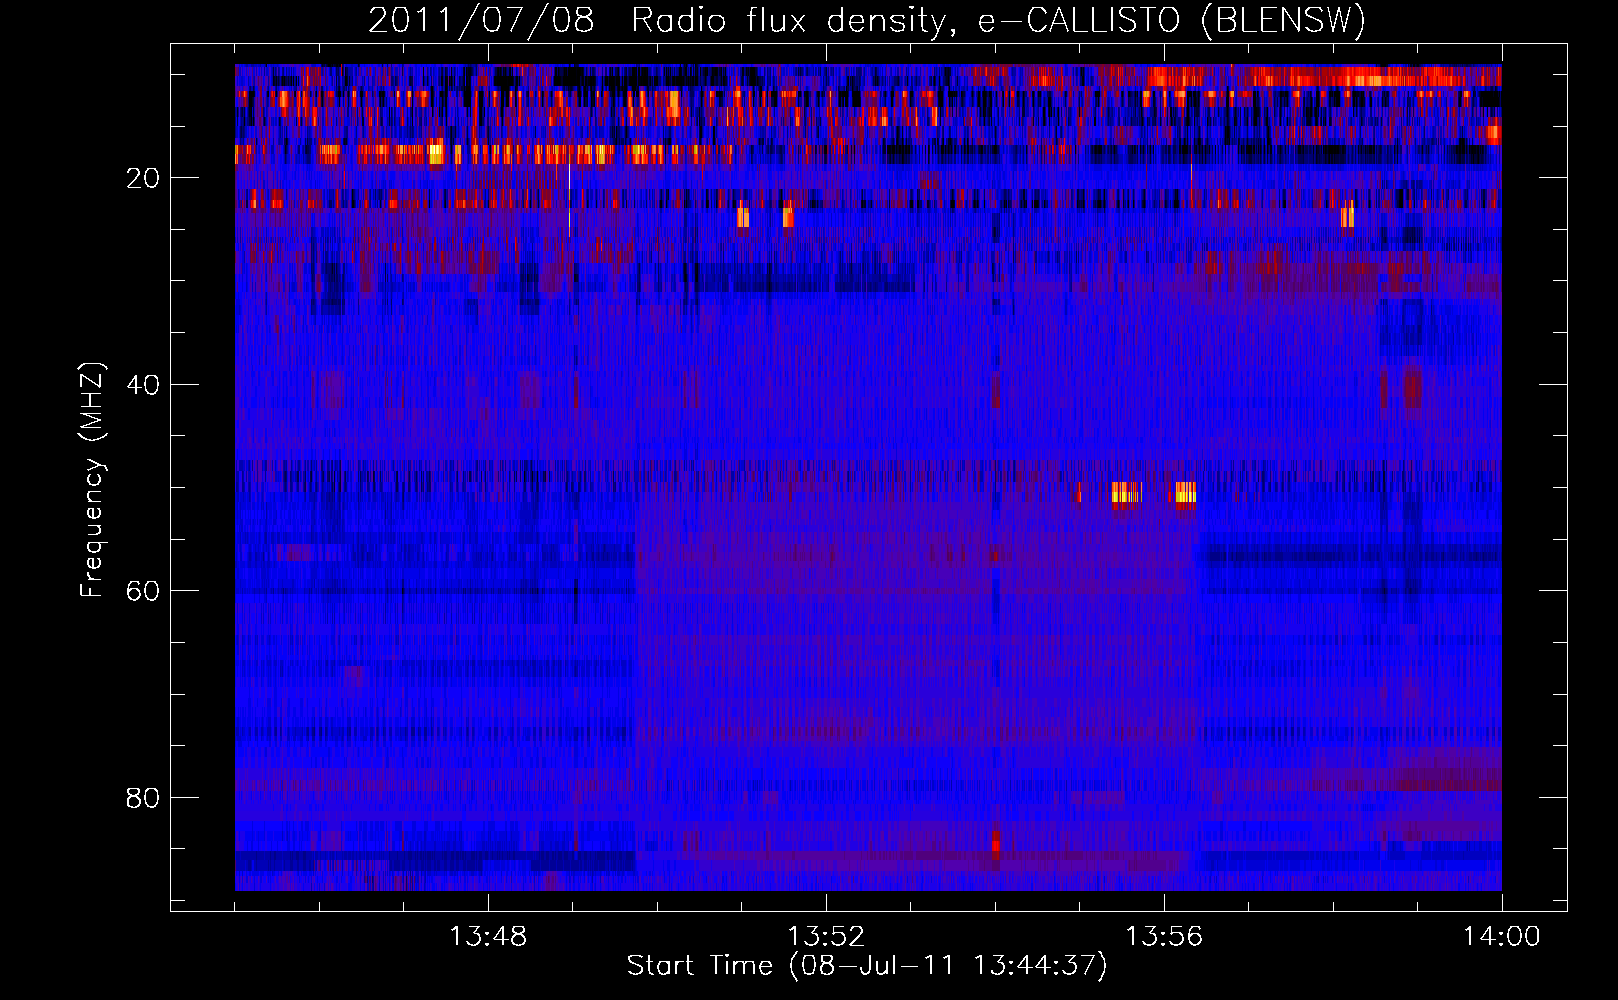Click the plot title '2011/07/08 Radio flux density'
Image resolution: width=1618 pixels, height=1000 pixels.
click(866, 20)
